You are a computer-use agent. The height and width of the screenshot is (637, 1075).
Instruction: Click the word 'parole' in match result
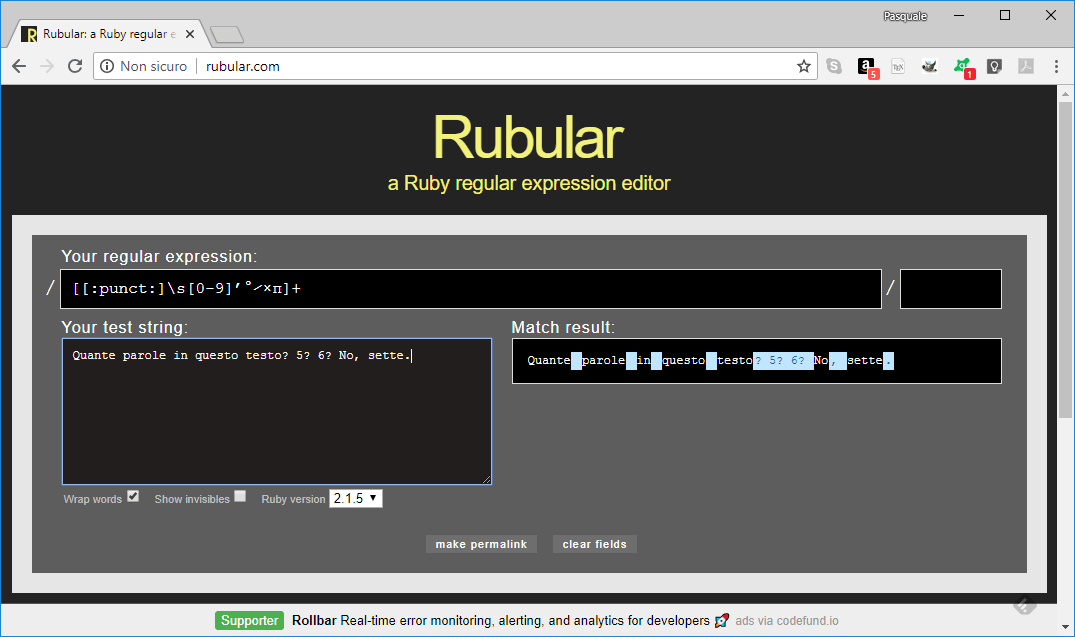[603, 360]
